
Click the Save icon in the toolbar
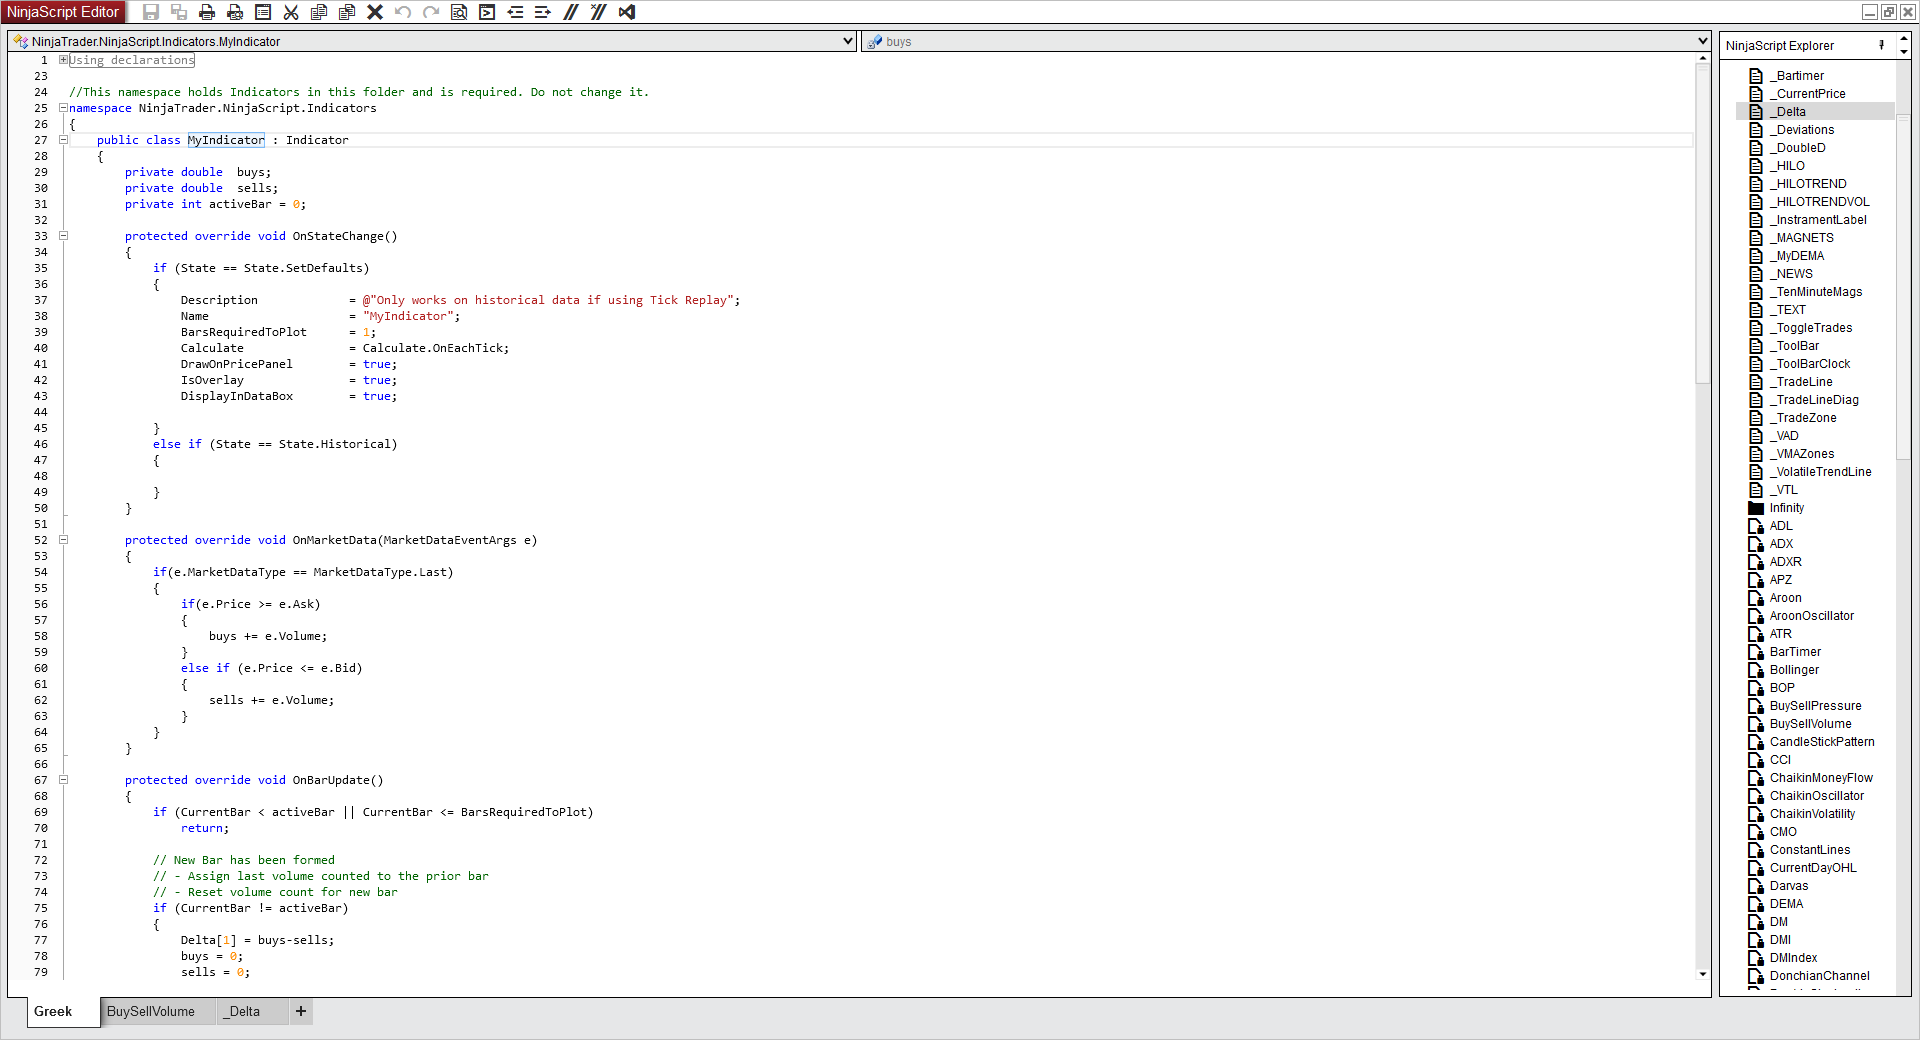point(151,12)
